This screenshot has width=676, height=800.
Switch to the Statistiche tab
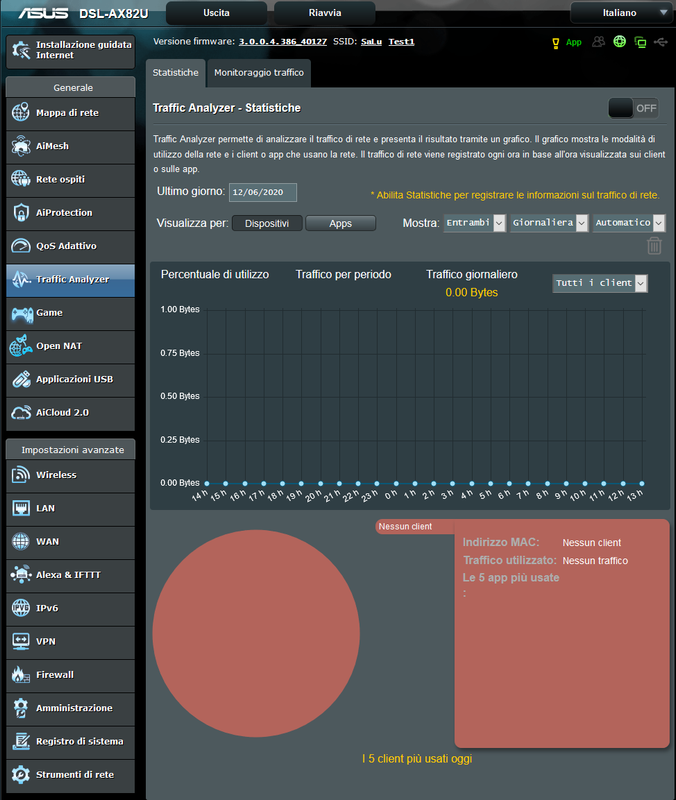point(176,73)
